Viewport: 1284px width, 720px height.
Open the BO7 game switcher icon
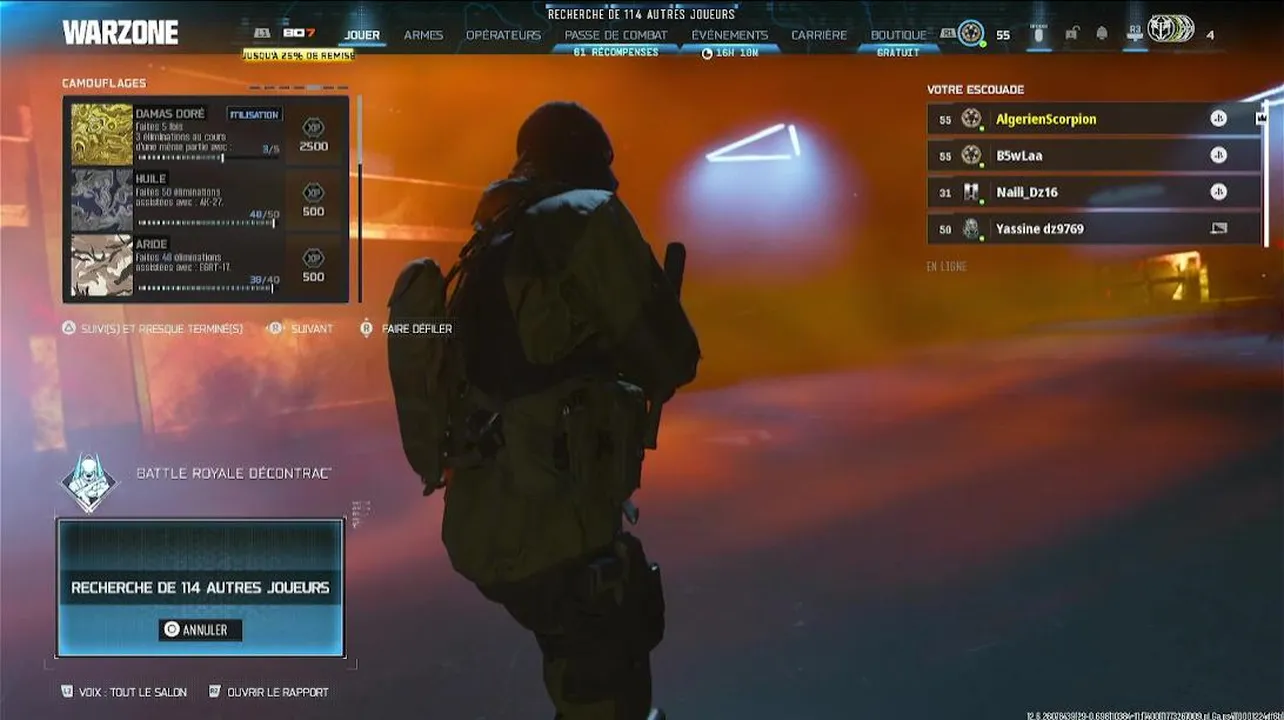tap(298, 34)
